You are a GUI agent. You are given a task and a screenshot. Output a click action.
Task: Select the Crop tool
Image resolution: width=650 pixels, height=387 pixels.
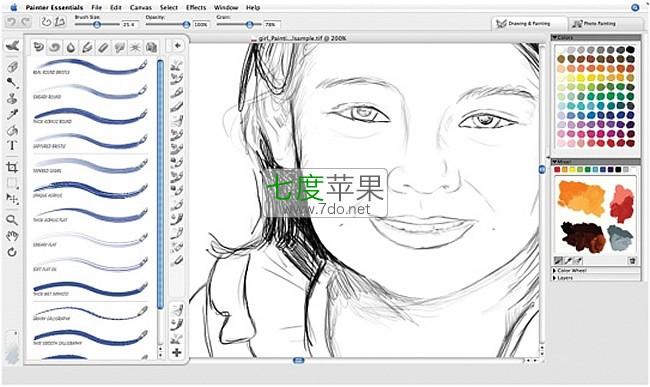click(x=12, y=167)
